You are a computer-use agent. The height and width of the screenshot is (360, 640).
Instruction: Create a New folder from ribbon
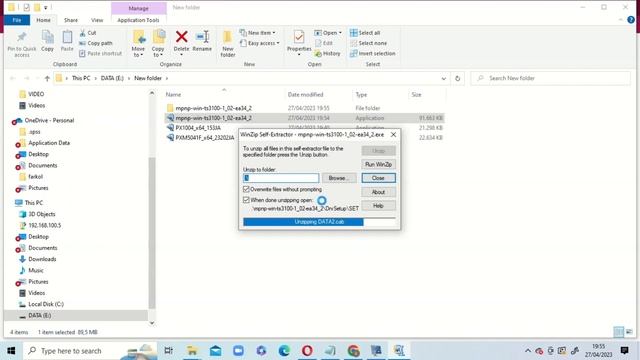tap(227, 44)
